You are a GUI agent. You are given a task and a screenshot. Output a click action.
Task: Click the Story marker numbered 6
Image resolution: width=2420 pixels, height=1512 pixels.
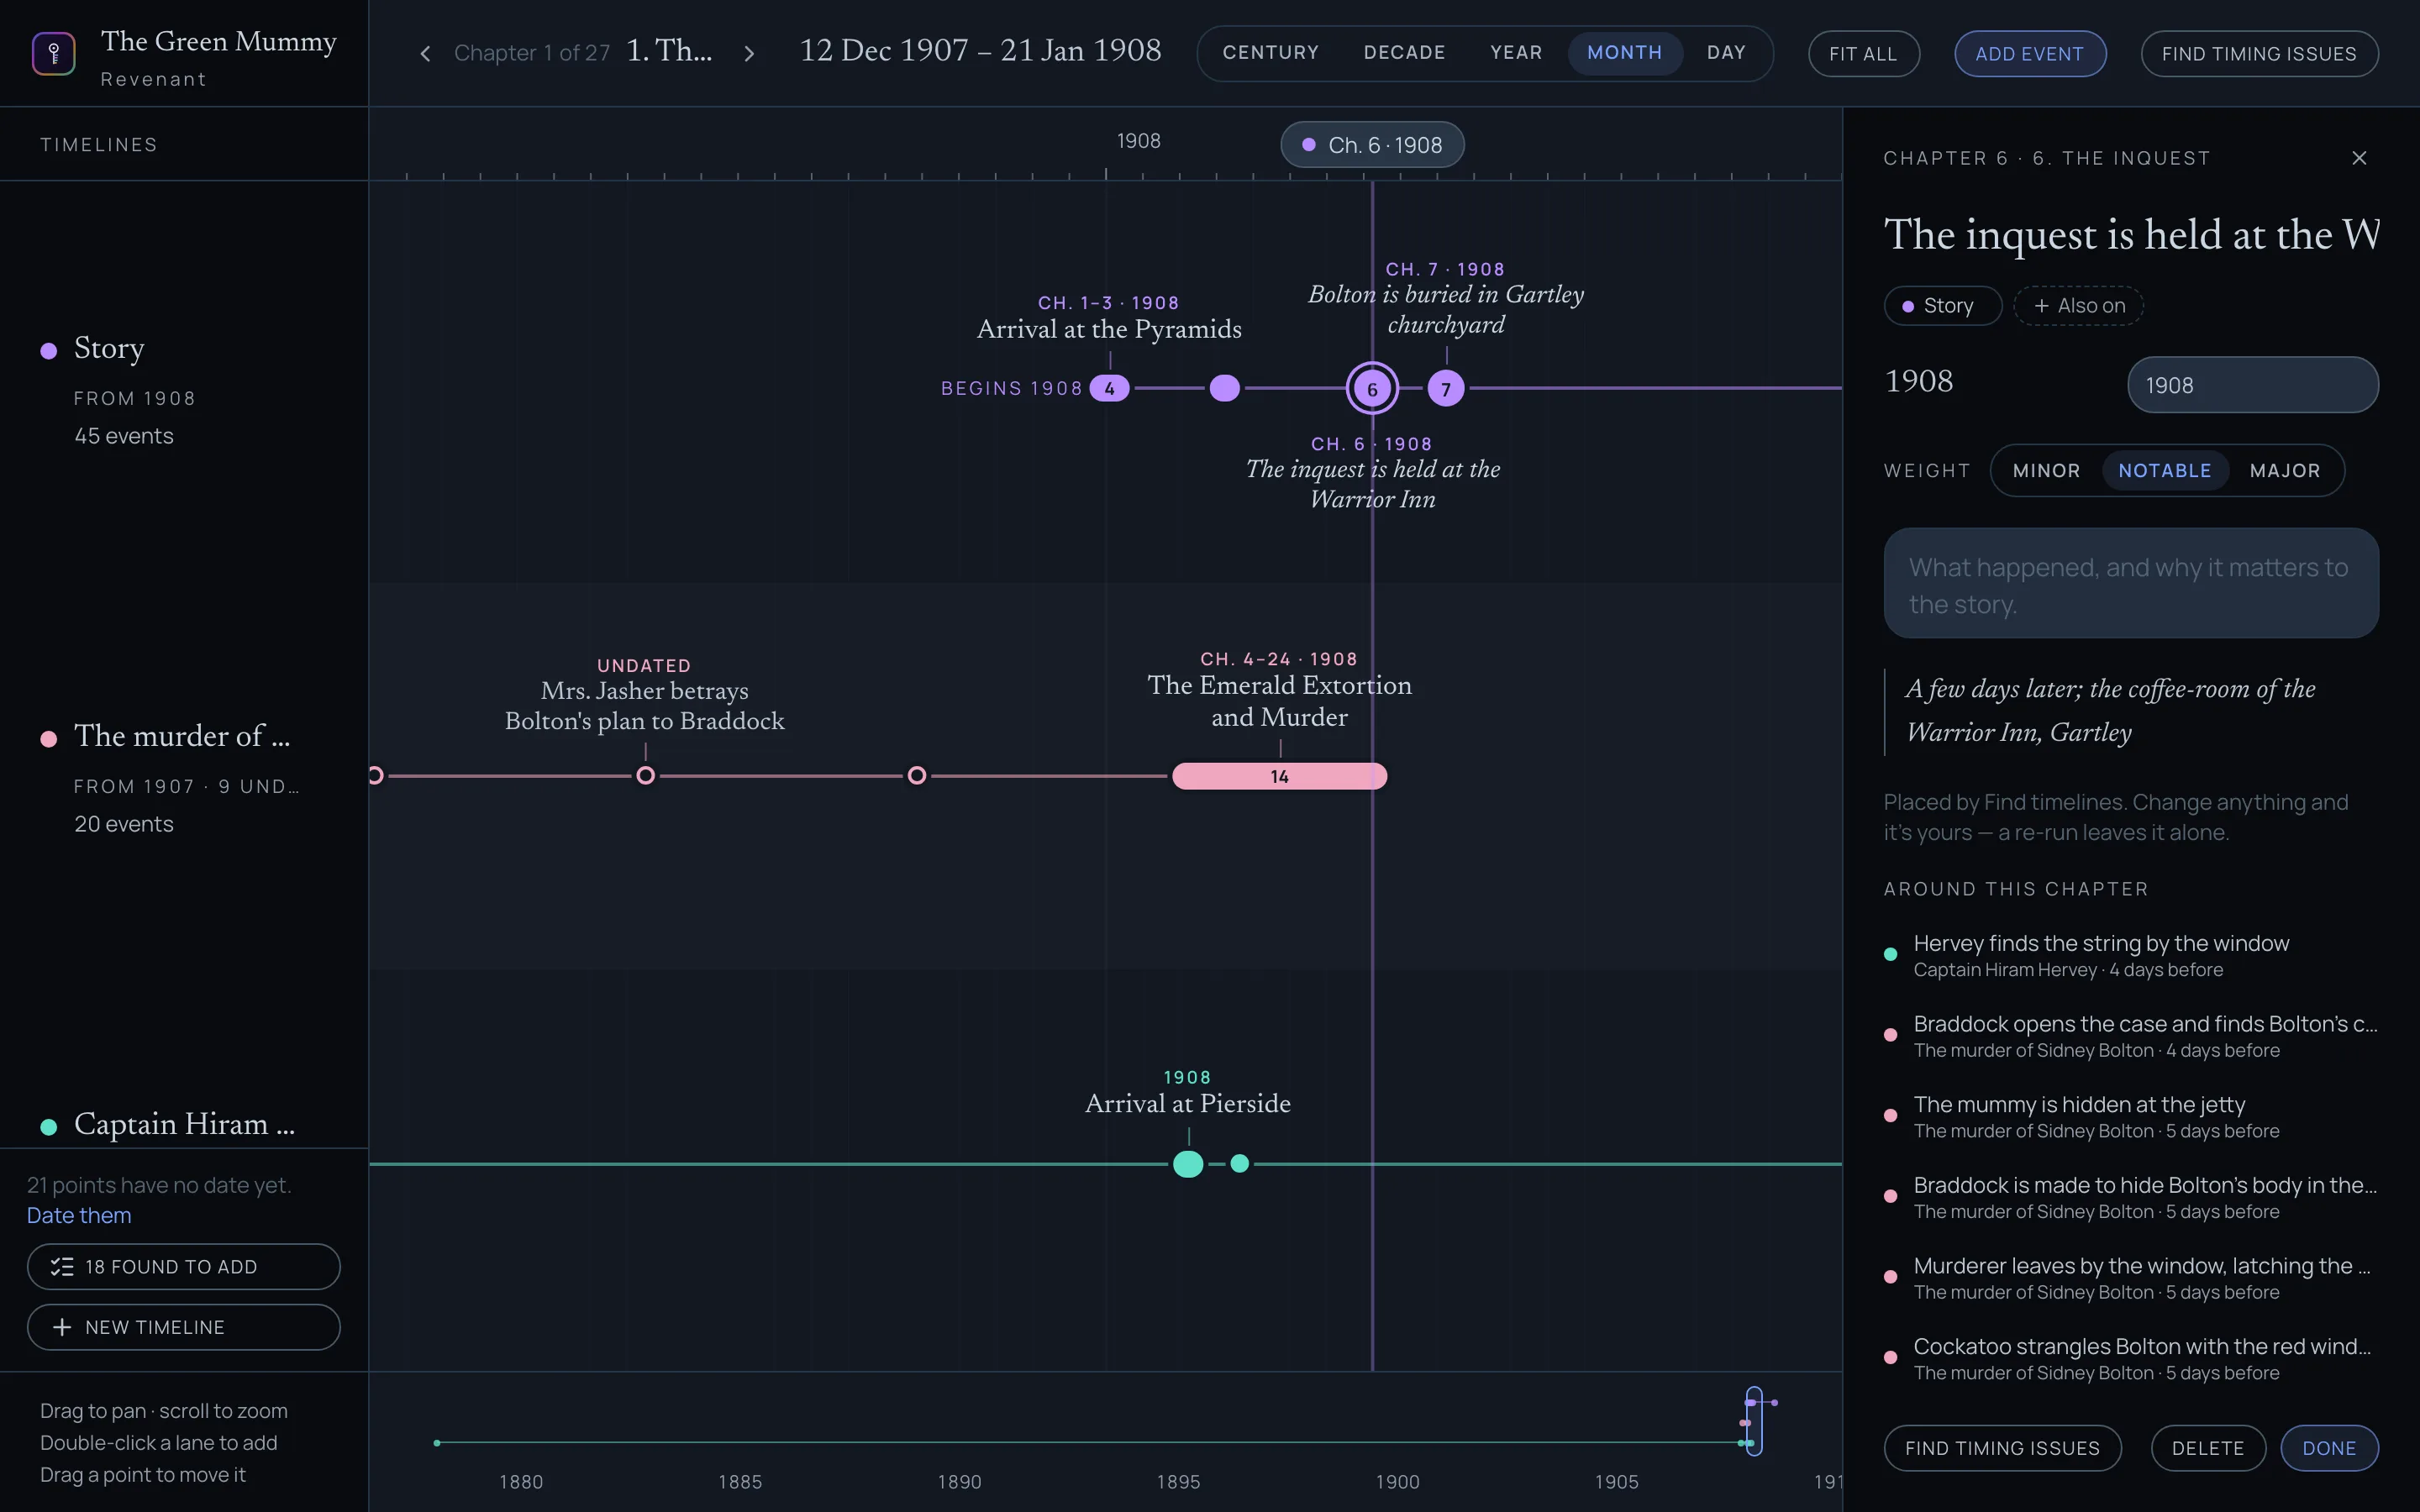point(1372,389)
